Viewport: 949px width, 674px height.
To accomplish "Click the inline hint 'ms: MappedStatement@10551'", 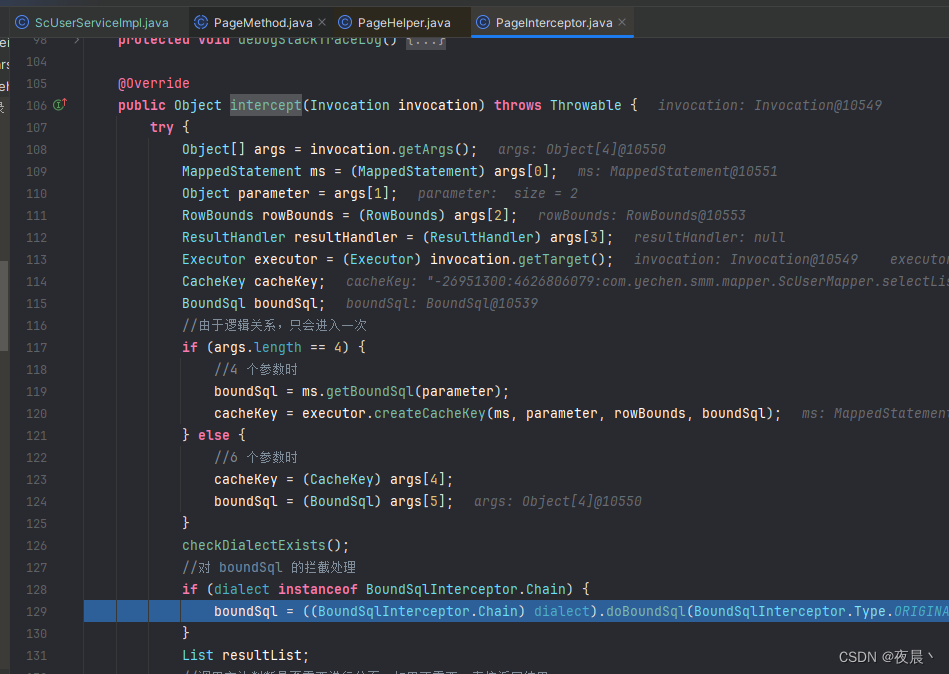I will click(x=677, y=171).
